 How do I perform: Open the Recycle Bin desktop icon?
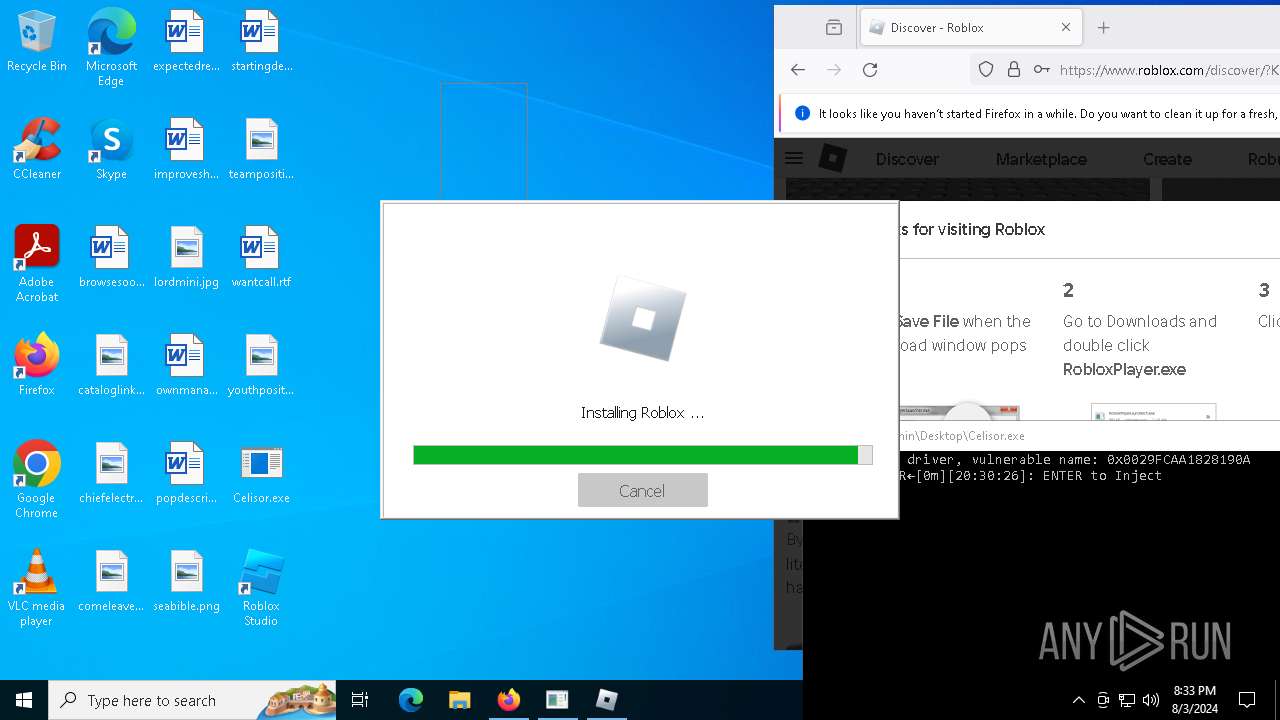(x=37, y=41)
